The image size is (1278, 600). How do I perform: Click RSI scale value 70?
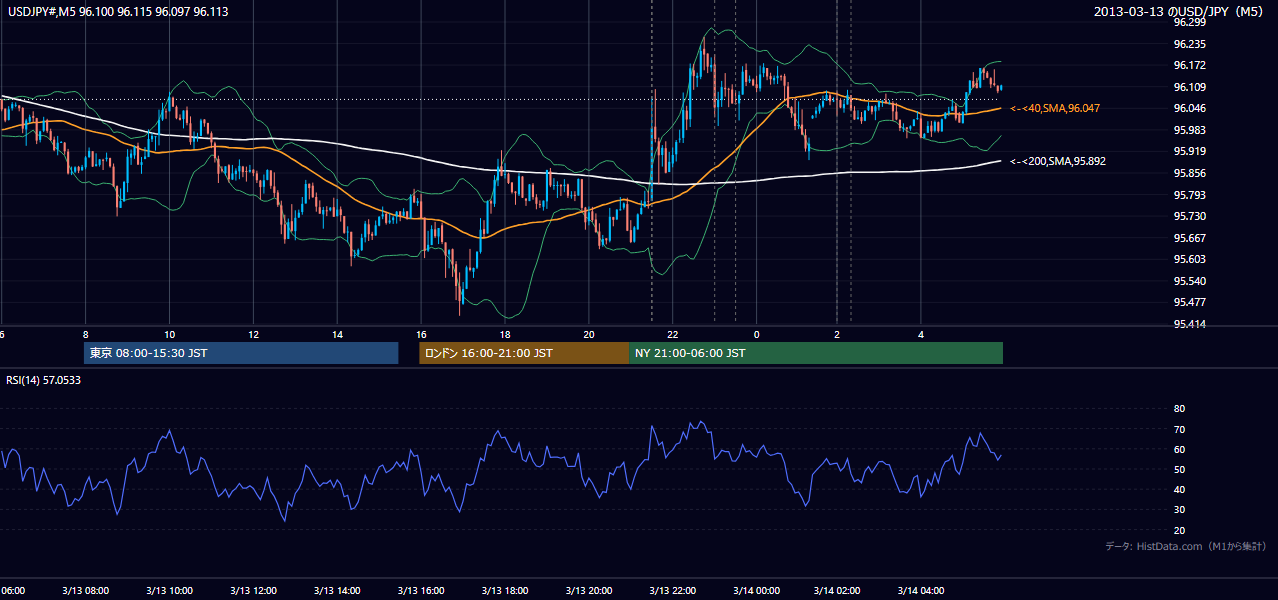(x=1179, y=429)
